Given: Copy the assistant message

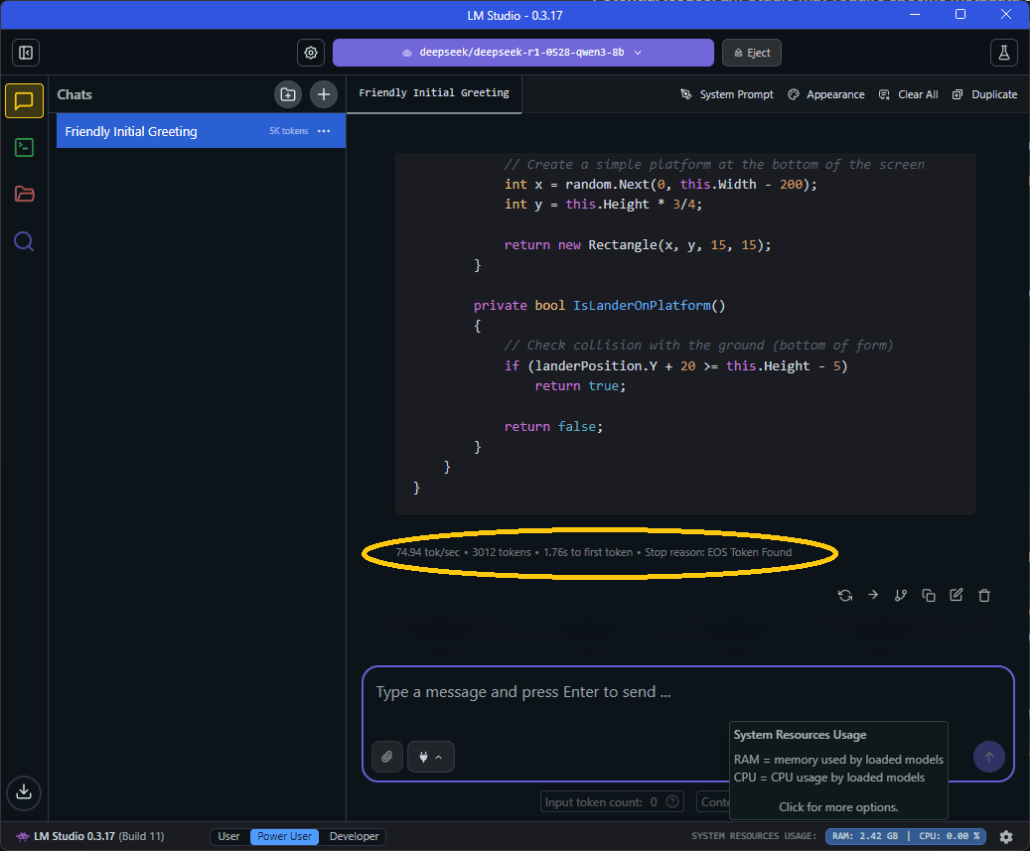Looking at the screenshot, I should click(x=928, y=596).
